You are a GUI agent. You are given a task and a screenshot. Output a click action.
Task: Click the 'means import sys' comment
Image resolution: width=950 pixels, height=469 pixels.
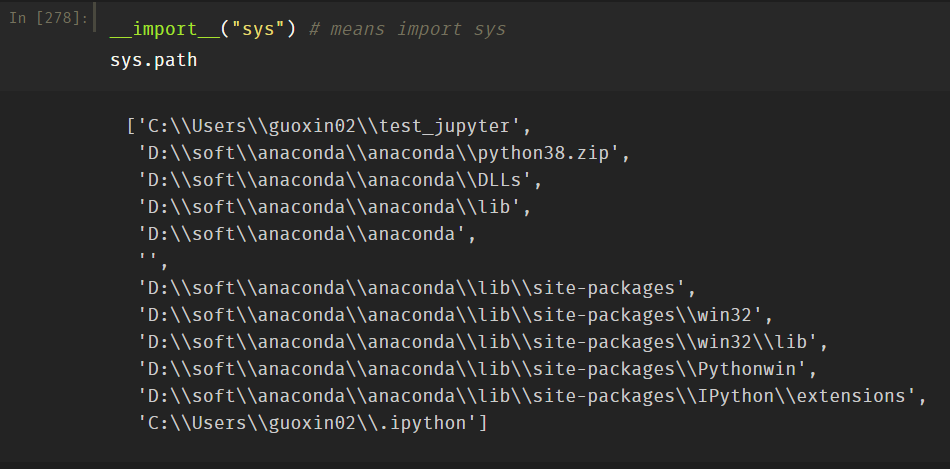click(407, 29)
